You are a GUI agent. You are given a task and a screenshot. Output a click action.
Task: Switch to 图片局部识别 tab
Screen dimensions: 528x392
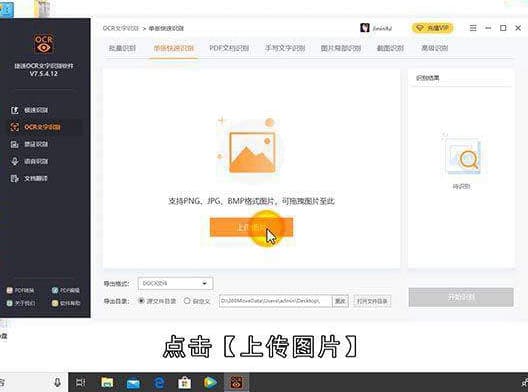pyautogui.click(x=341, y=48)
